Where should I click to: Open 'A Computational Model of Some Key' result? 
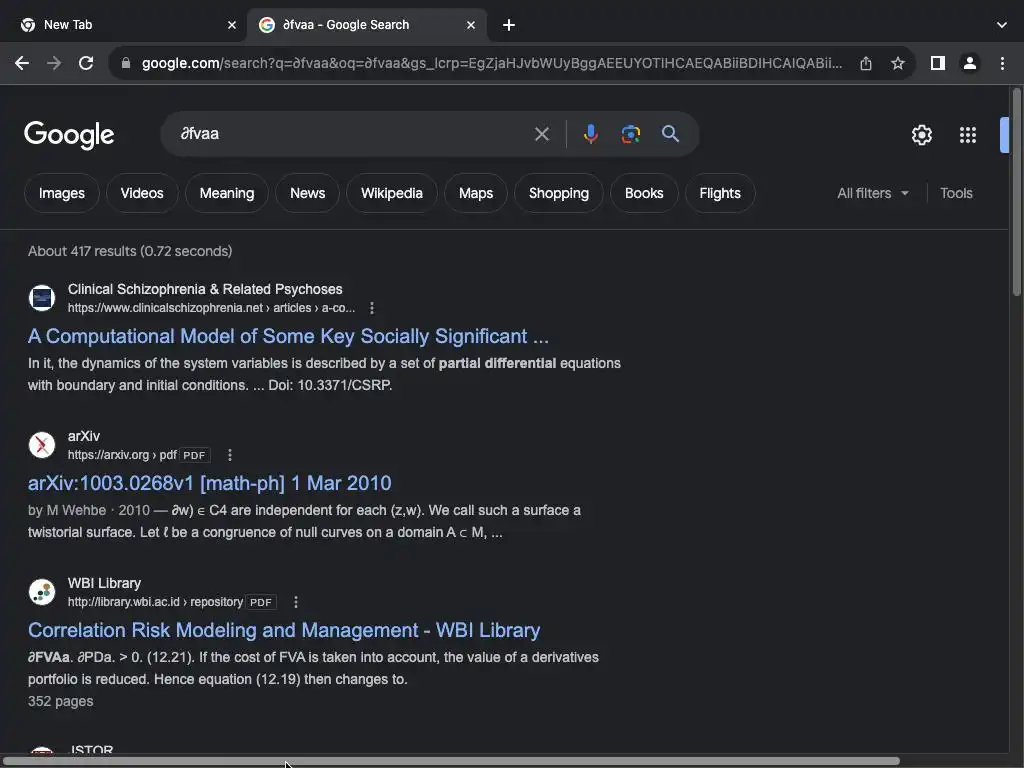click(288, 336)
